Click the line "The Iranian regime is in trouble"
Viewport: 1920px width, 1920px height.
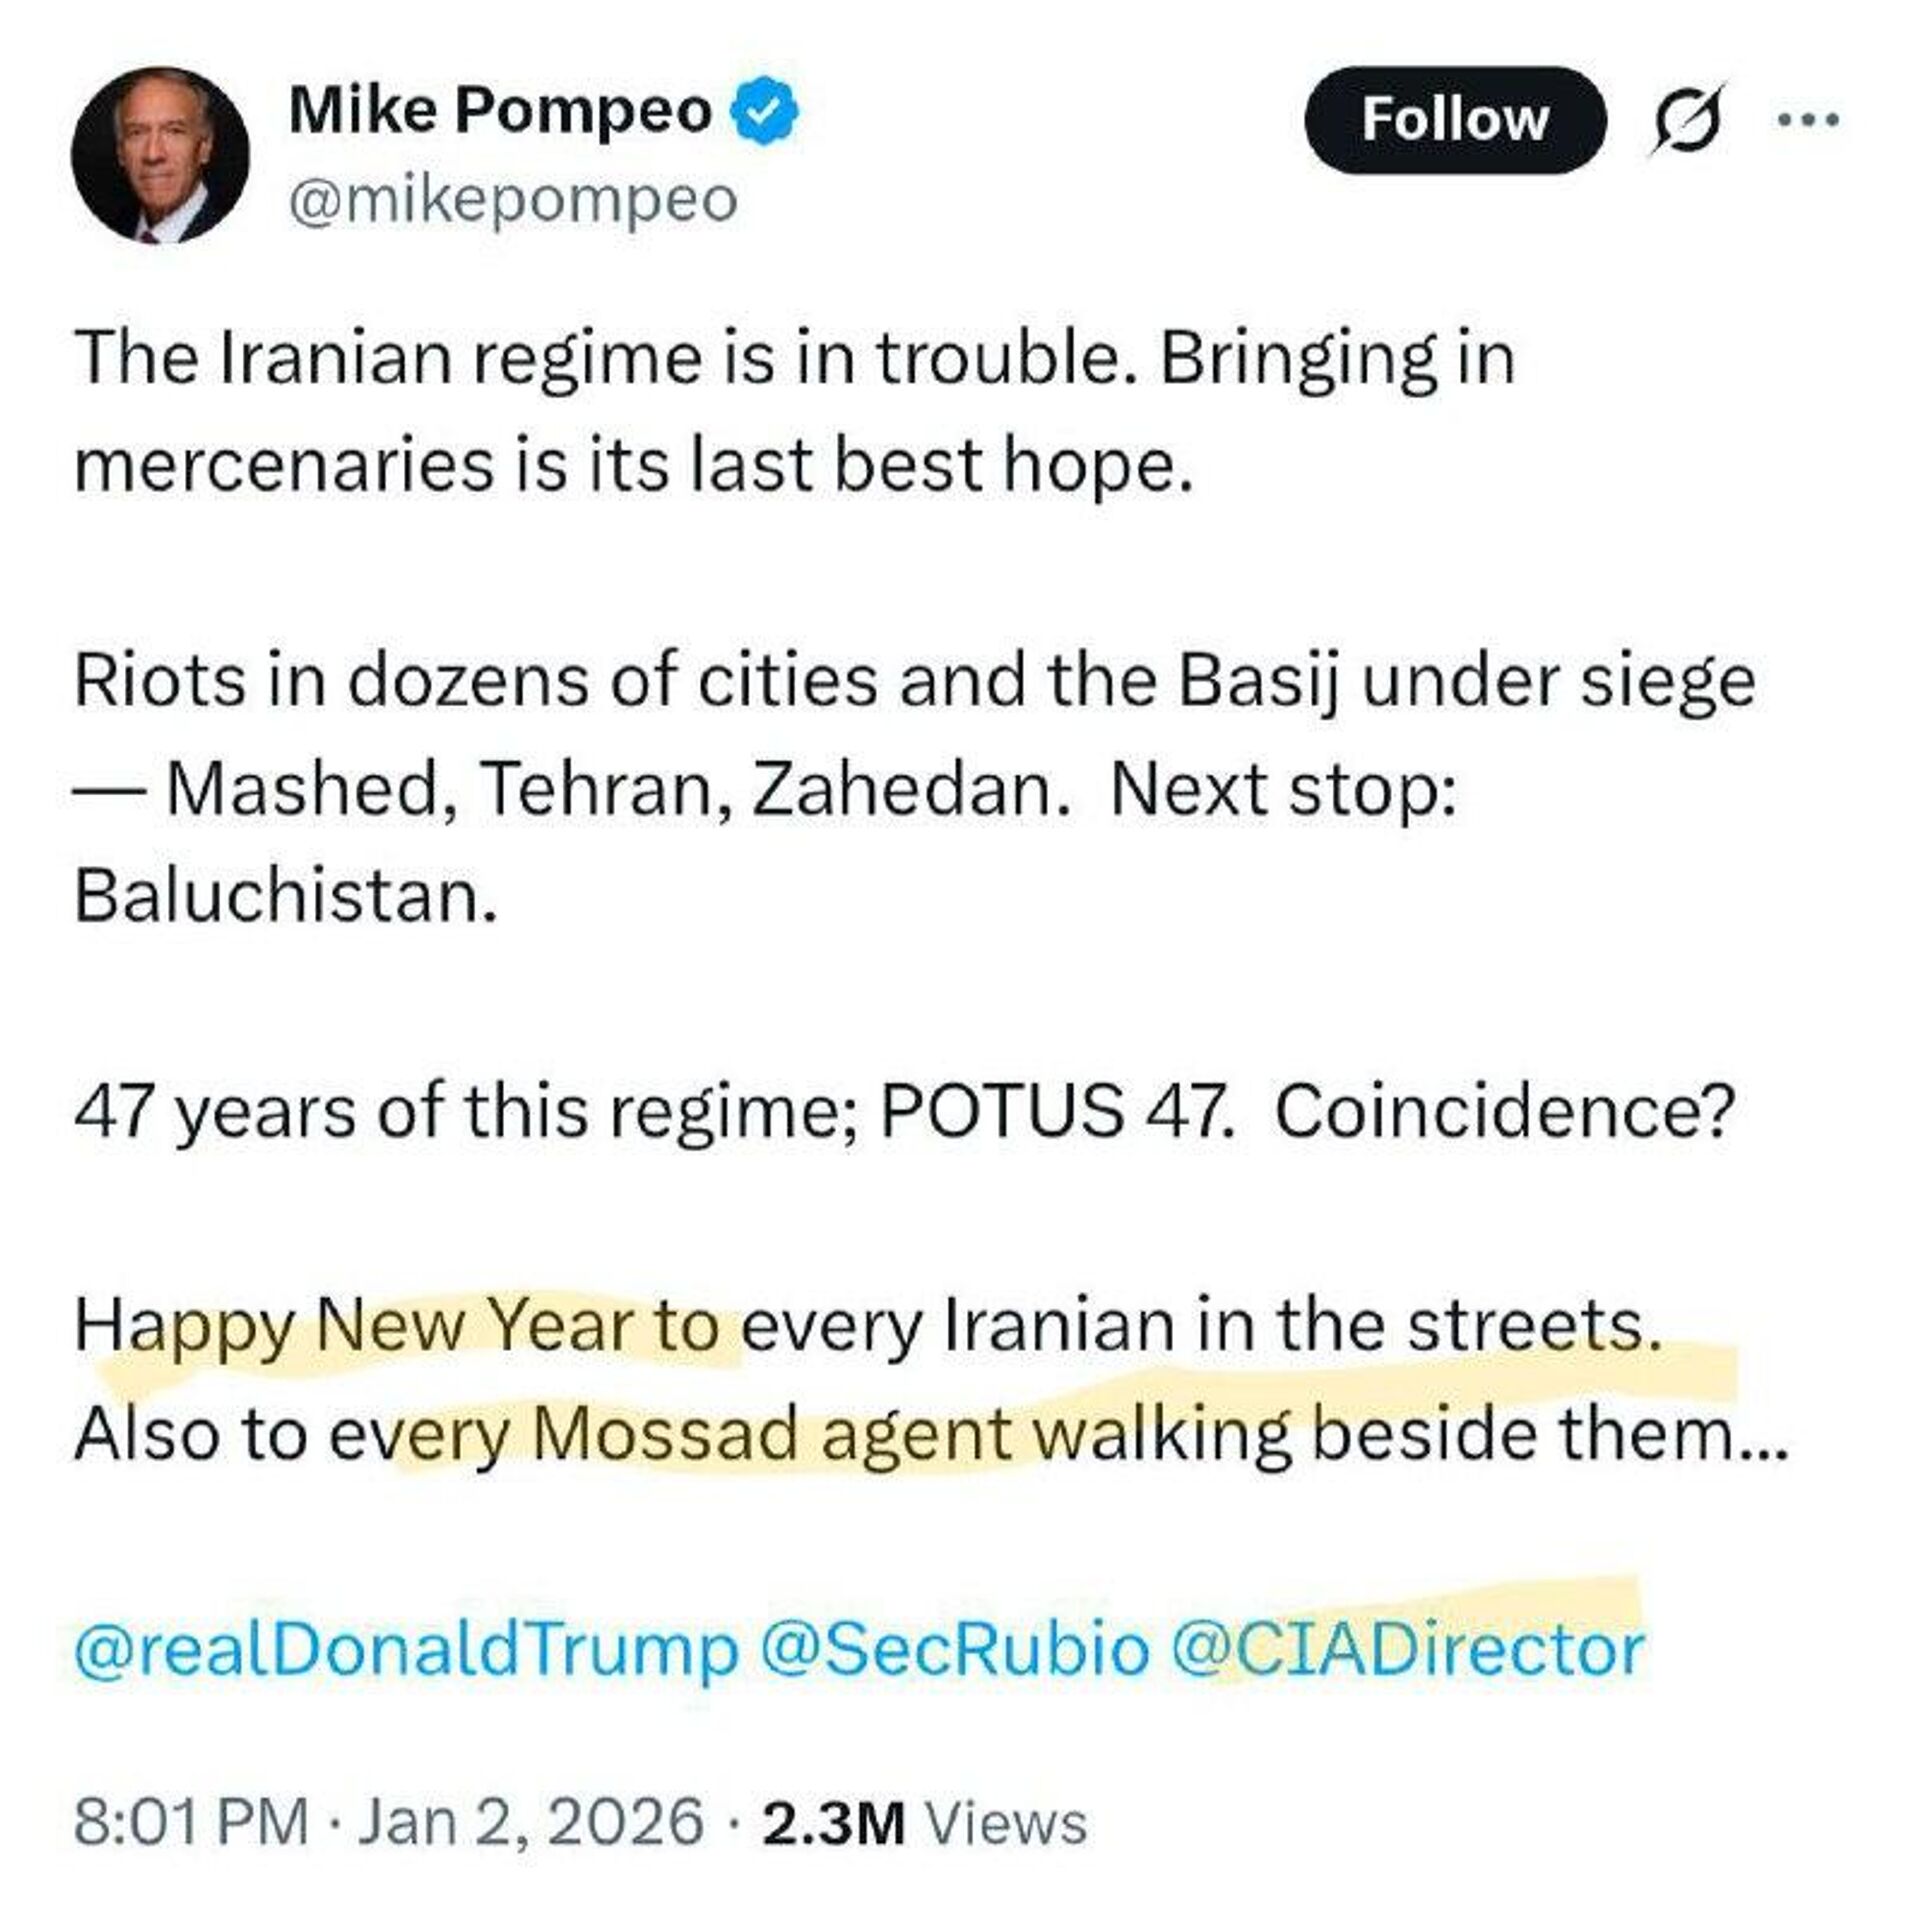tap(795, 358)
